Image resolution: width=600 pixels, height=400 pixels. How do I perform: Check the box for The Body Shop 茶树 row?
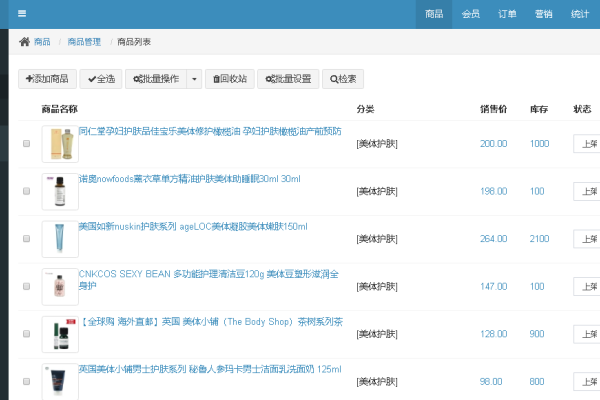pyautogui.click(x=26, y=334)
